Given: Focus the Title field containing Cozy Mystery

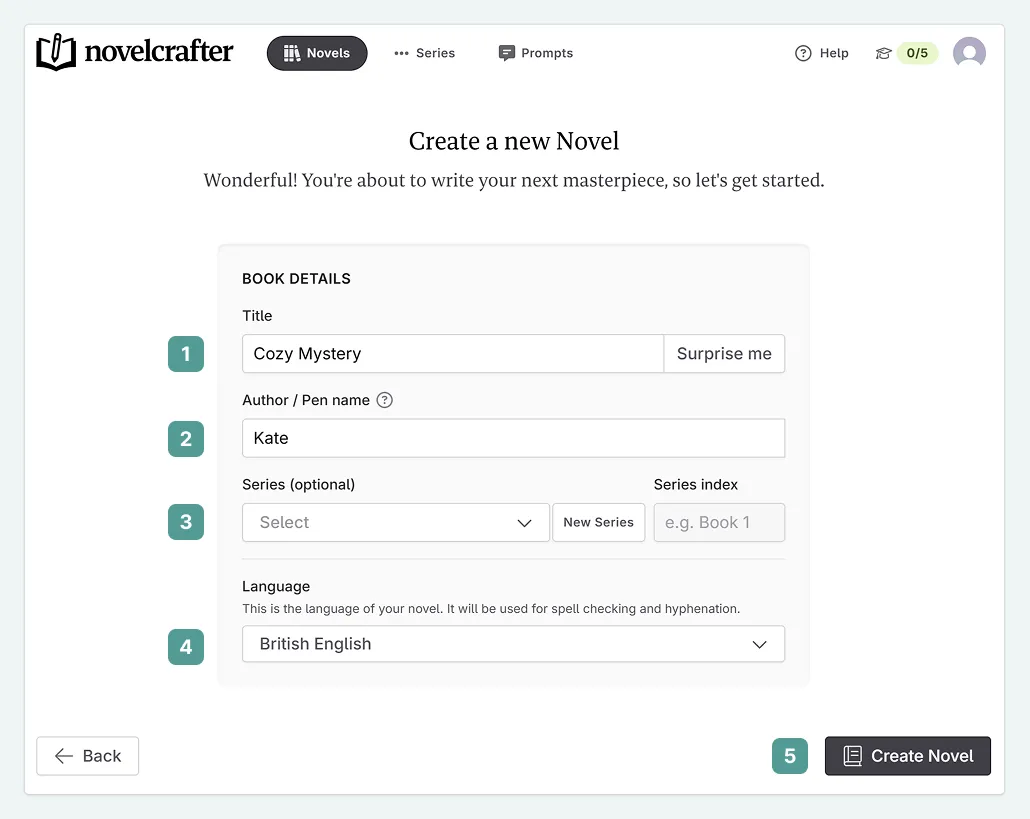Looking at the screenshot, I should pos(452,354).
